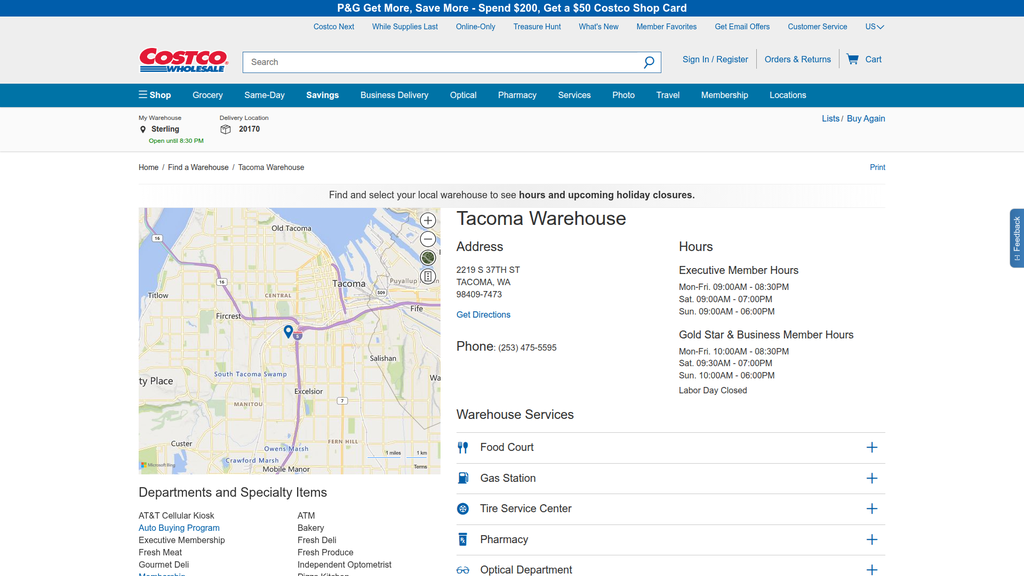Zoom out on the map
Viewport: 1024px width, 576px height.
428,239
